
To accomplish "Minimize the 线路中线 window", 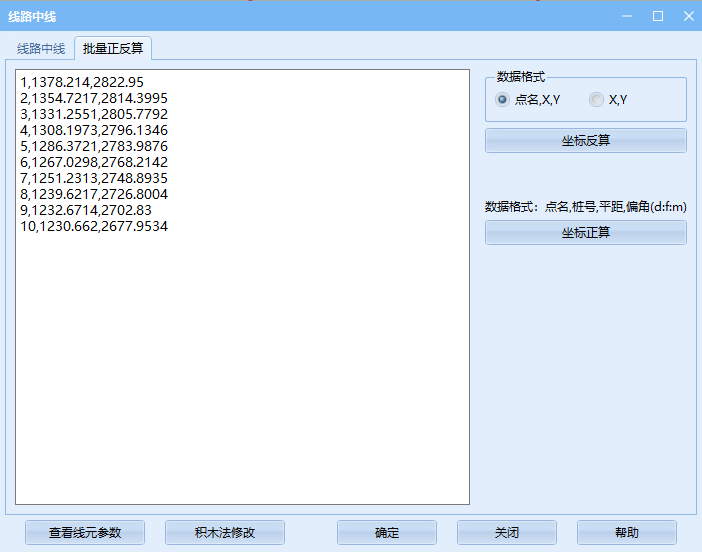I will click(x=627, y=16).
